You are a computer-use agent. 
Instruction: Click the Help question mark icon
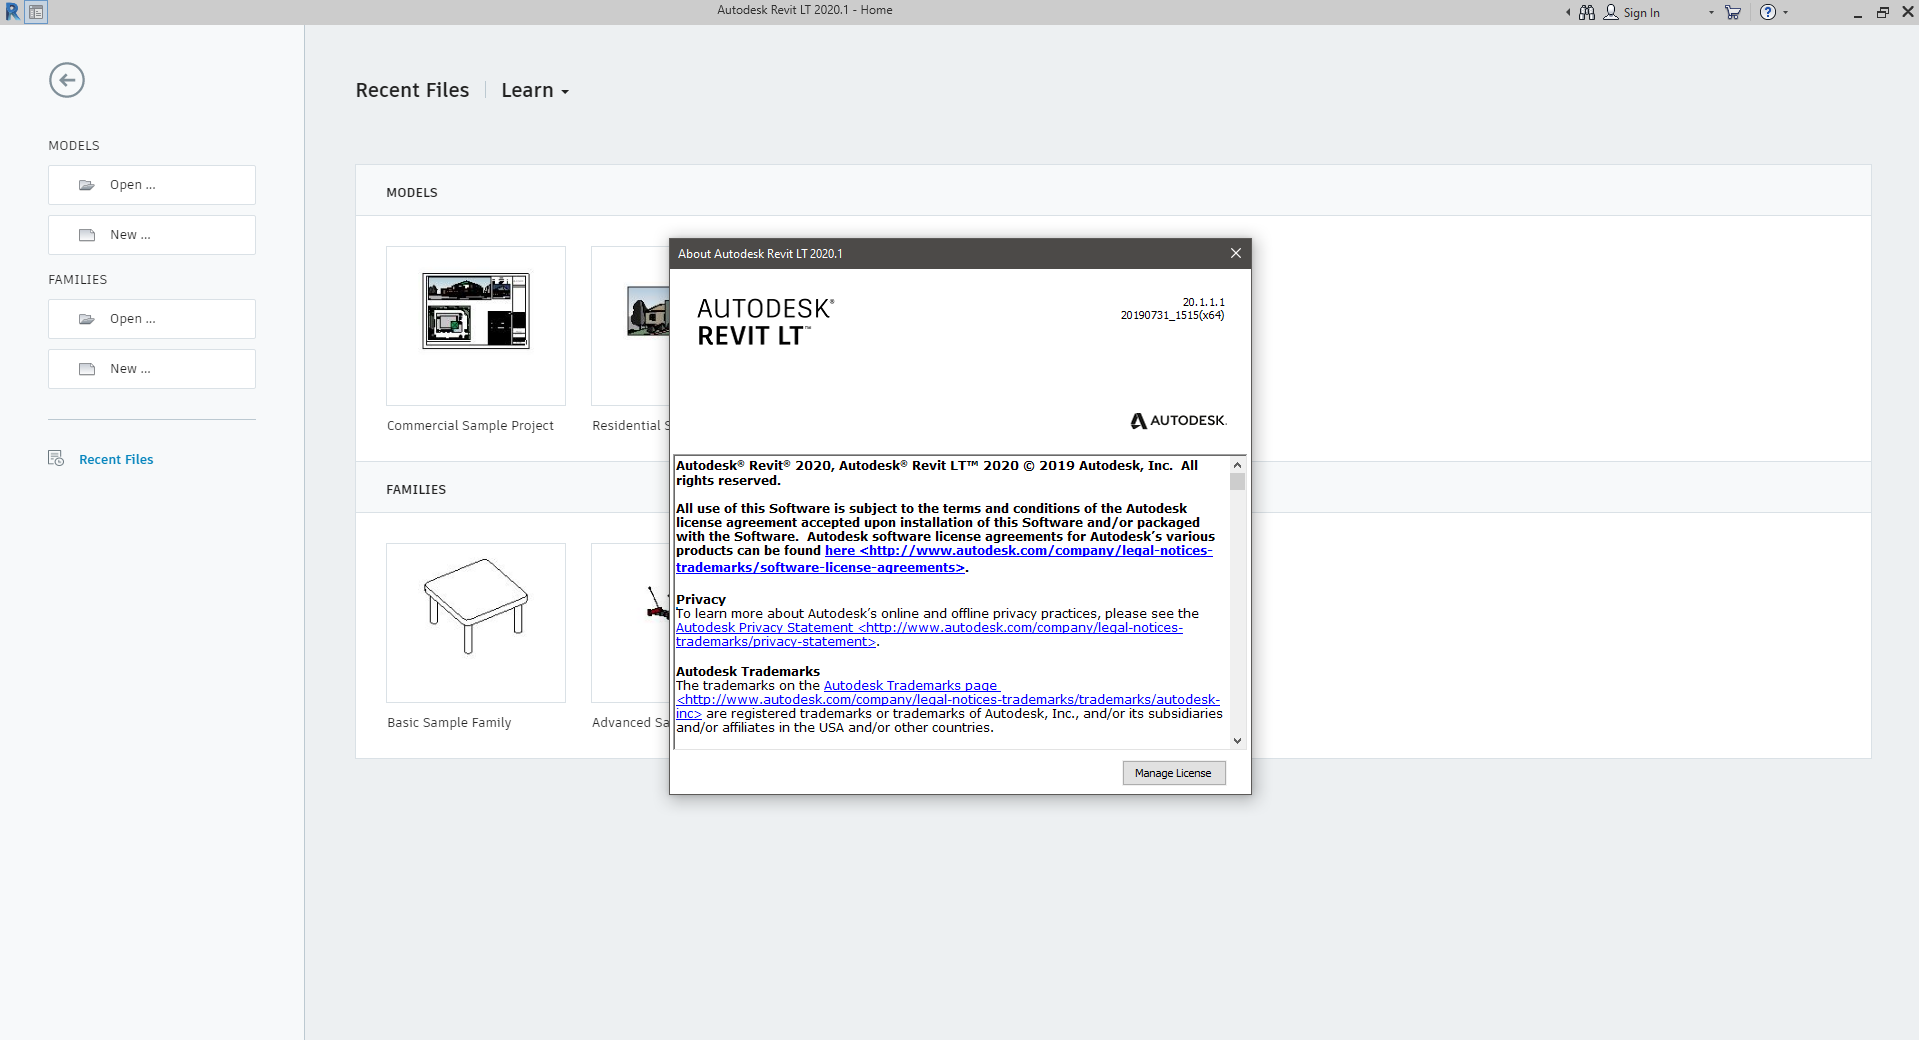pos(1768,12)
